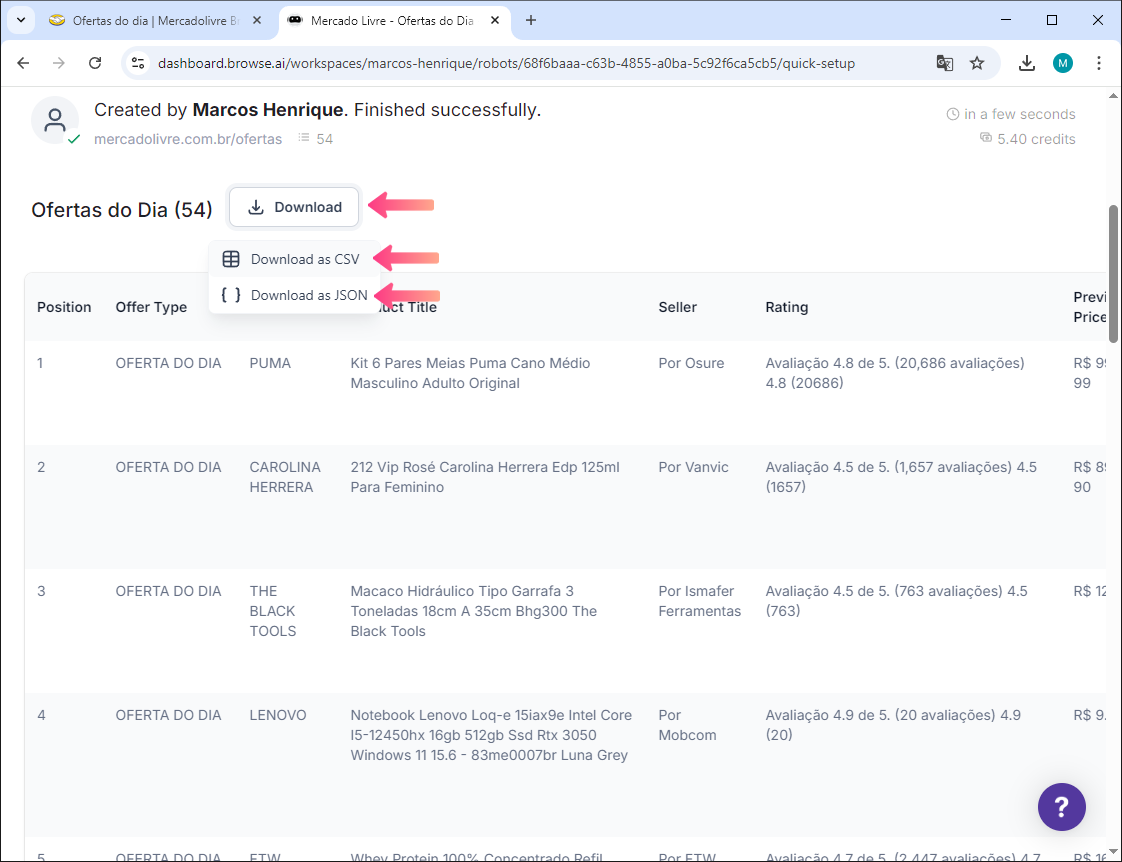The image size is (1122, 862).
Task: Choose Download as JSON option
Action: tap(294, 295)
